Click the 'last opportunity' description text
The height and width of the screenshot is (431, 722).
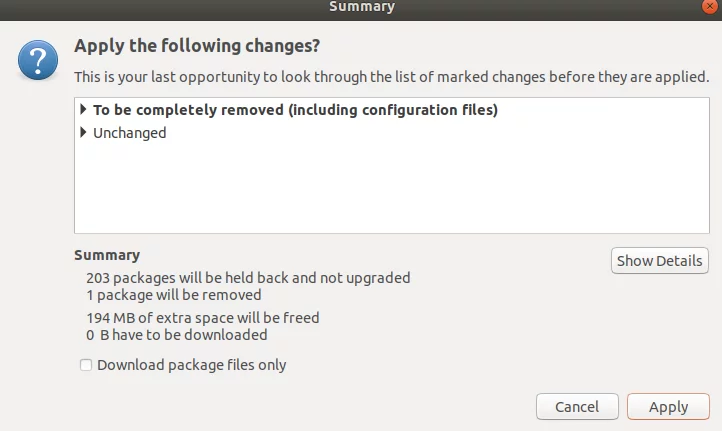(x=392, y=76)
